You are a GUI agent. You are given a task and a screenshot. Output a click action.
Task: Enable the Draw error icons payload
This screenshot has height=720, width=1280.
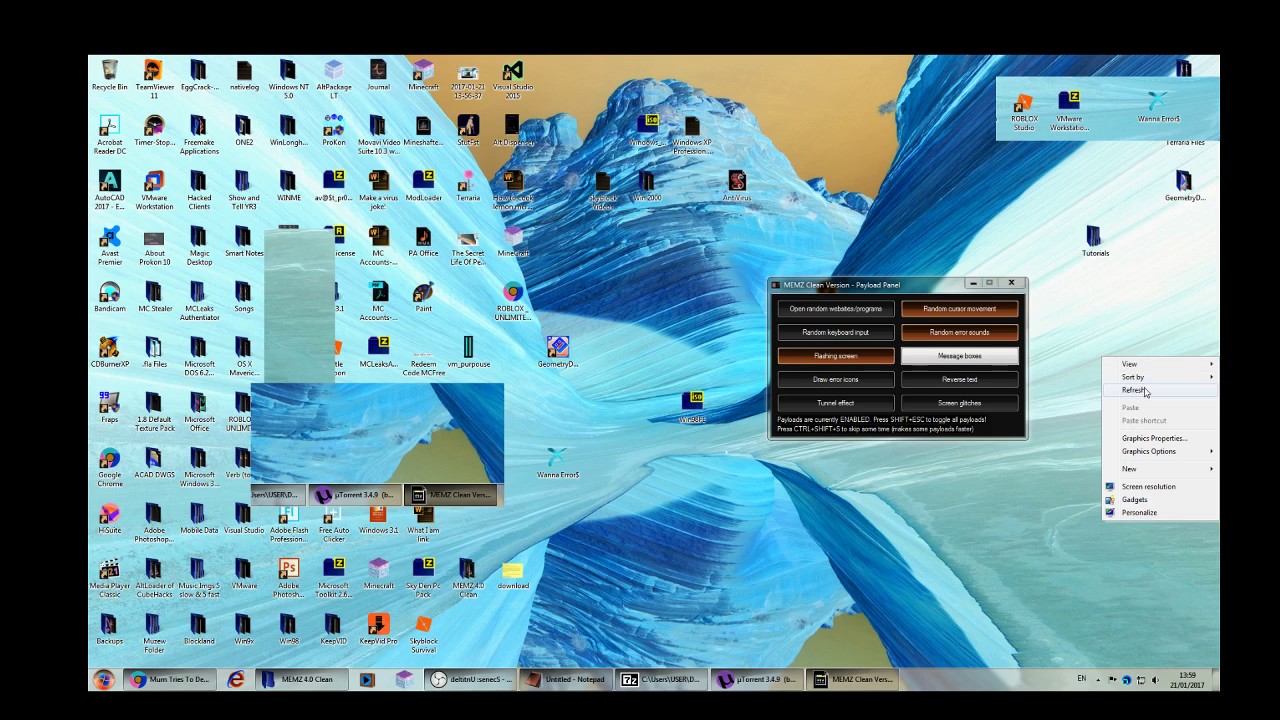pos(836,379)
